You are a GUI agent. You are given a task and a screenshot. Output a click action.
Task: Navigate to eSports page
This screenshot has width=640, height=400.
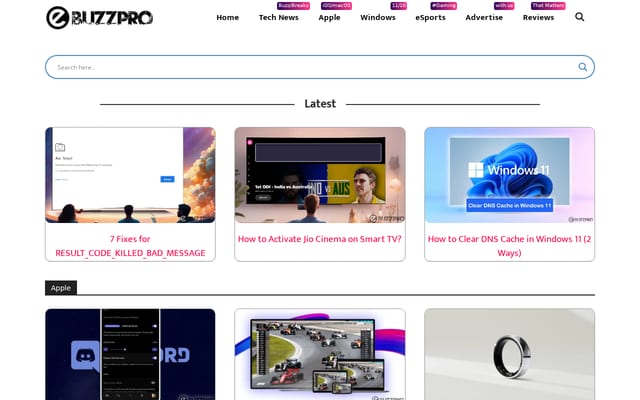(430, 18)
